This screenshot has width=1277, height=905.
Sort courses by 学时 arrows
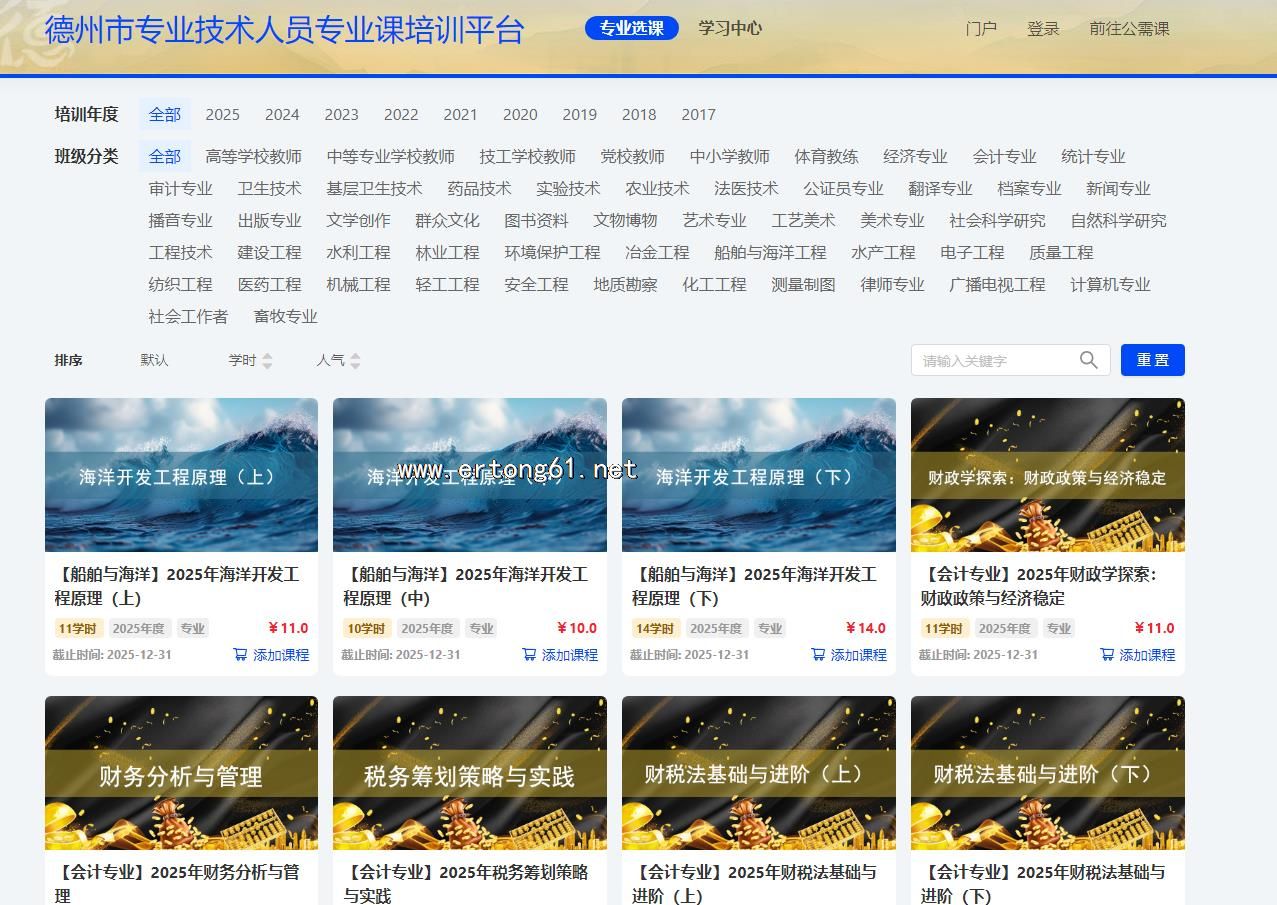coord(267,361)
